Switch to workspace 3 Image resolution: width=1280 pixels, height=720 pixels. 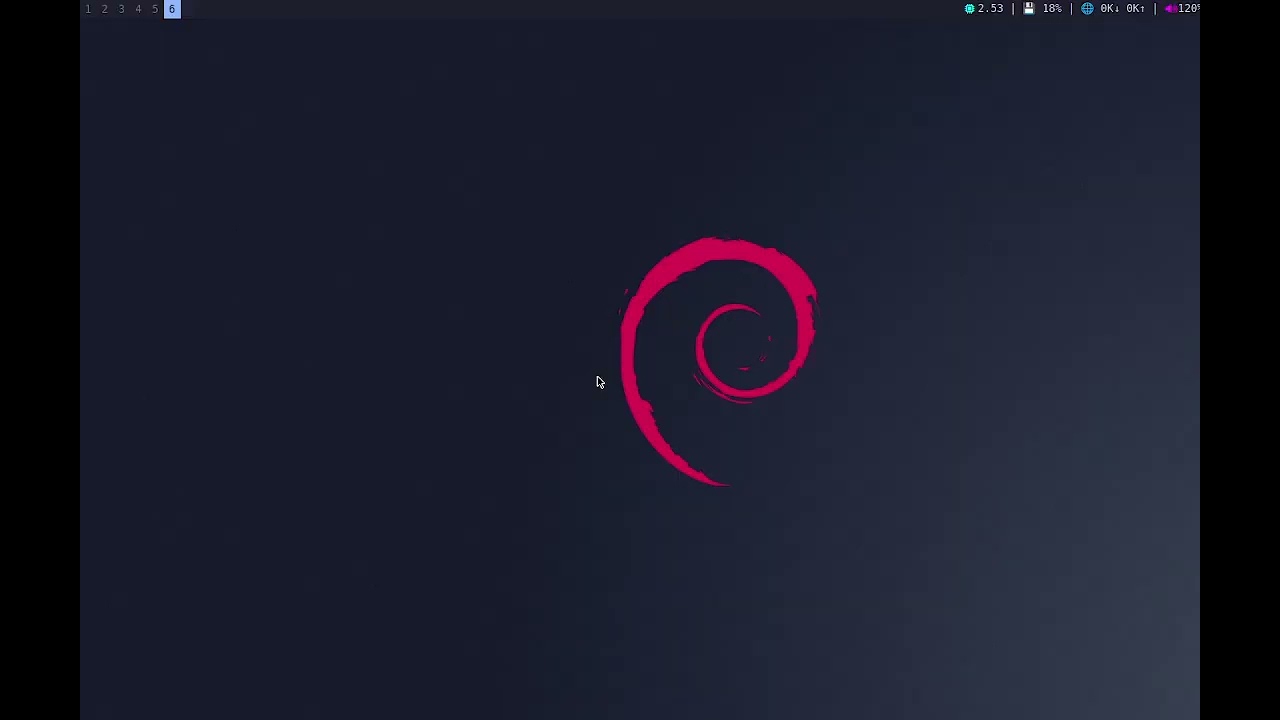[122, 9]
